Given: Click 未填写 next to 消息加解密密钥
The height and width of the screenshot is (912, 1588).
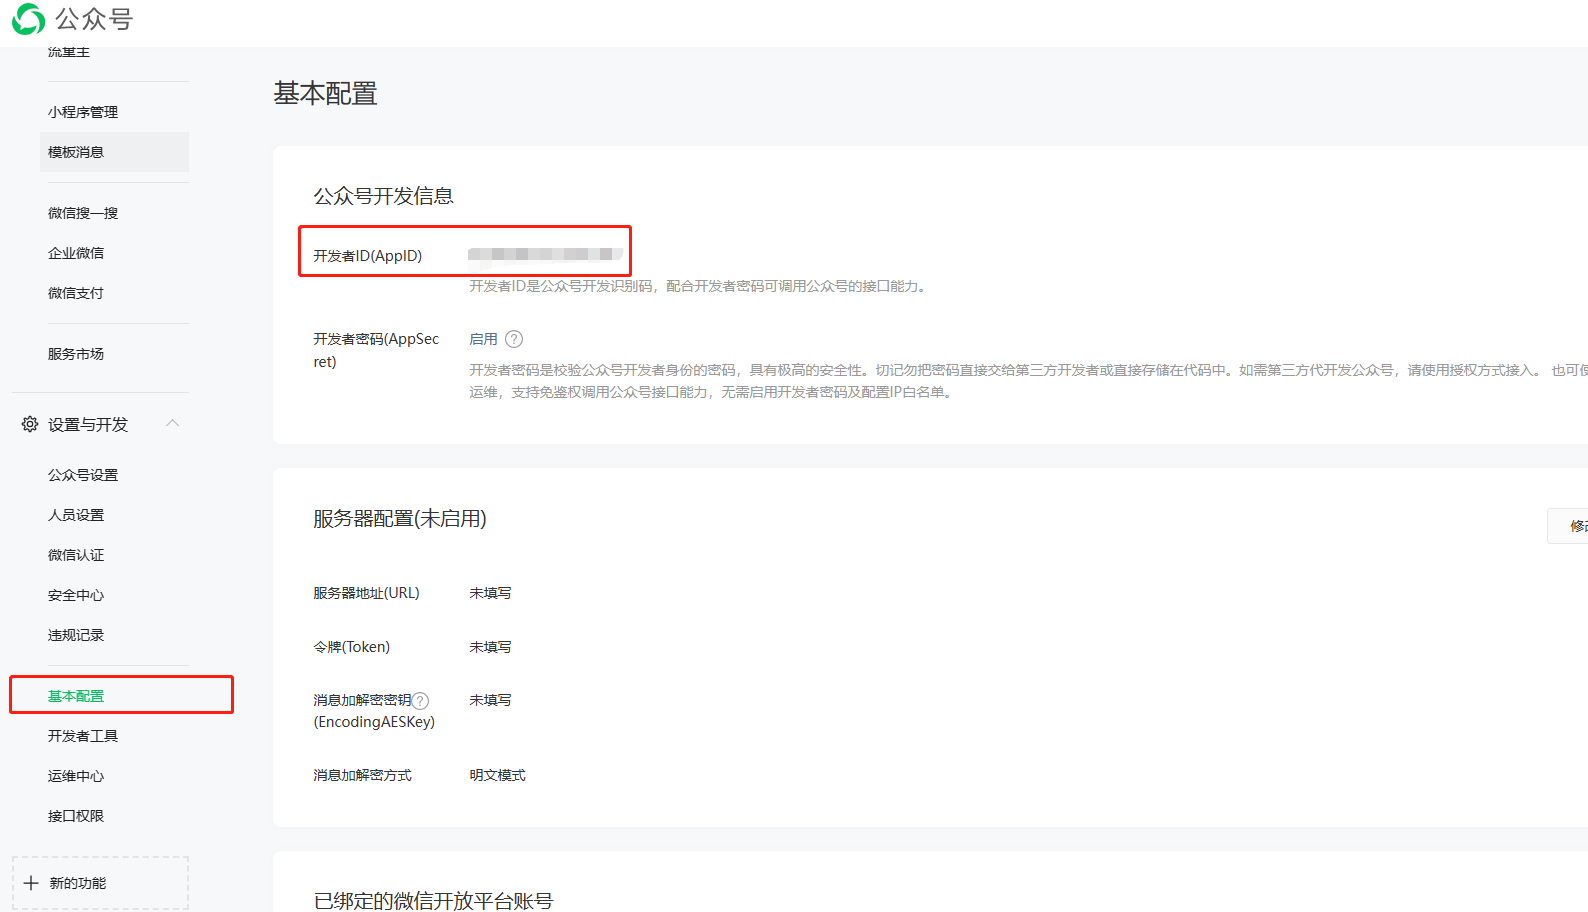Looking at the screenshot, I should click(490, 700).
